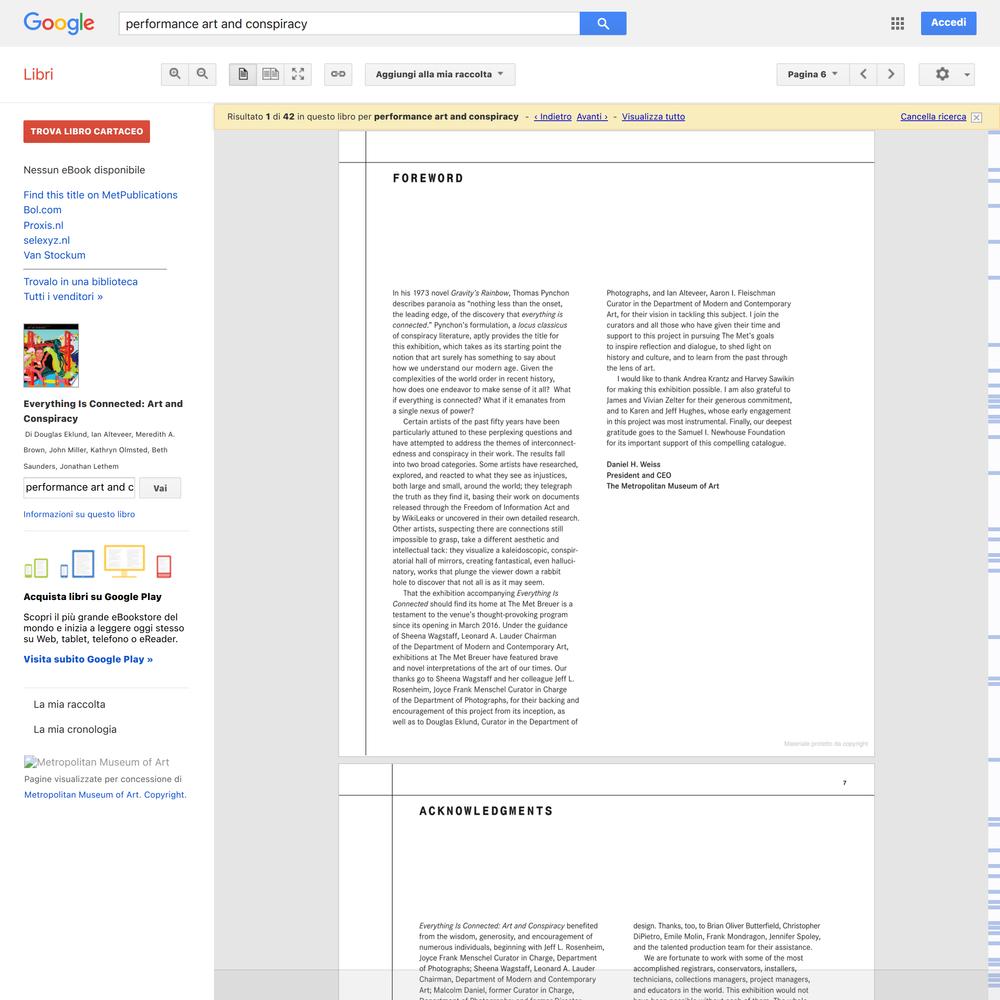Click the Accedi sign-in button

click(948, 23)
